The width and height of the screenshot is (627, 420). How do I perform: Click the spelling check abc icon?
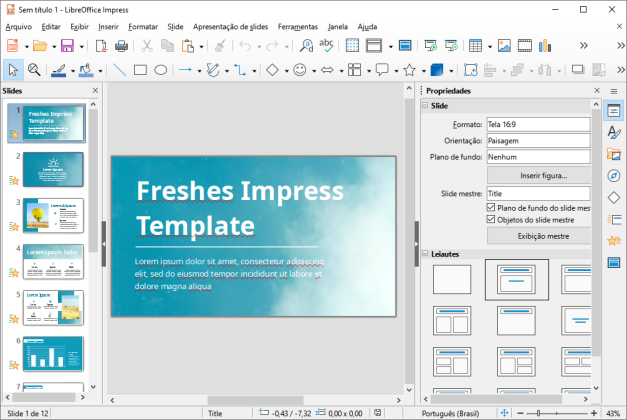point(326,46)
